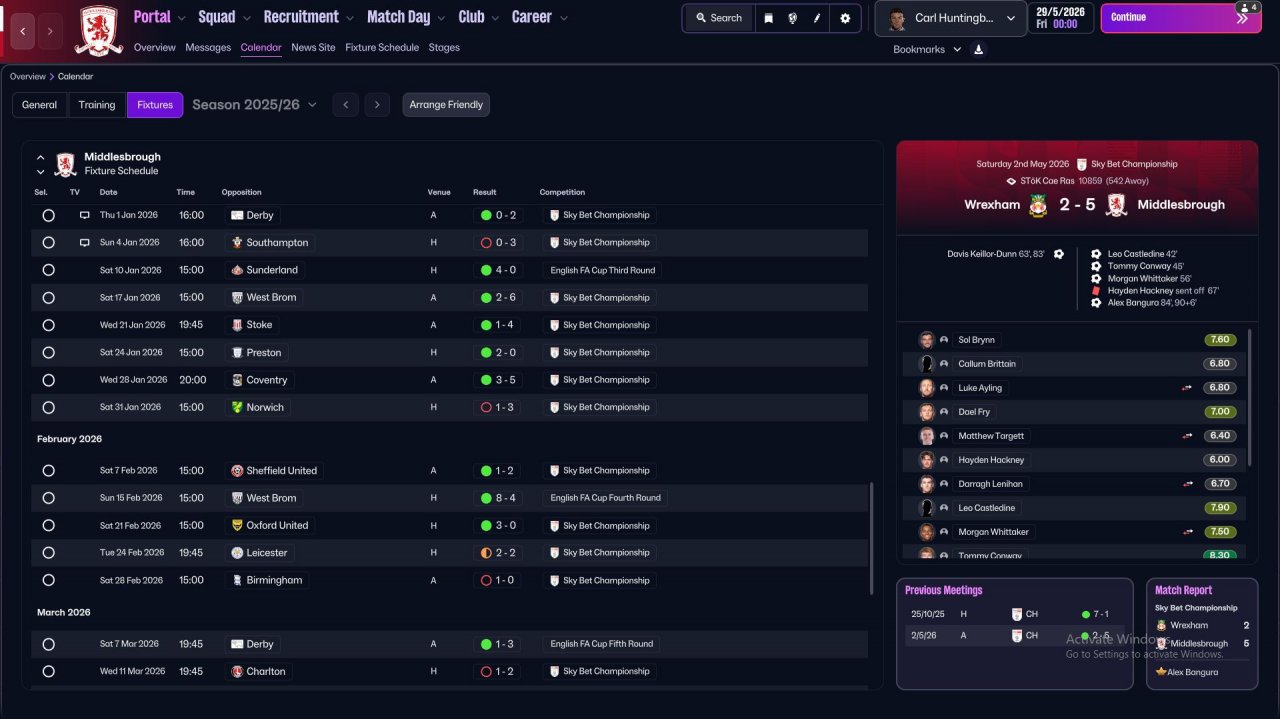Select the Derby 1 Jan fixture radio

48,215
